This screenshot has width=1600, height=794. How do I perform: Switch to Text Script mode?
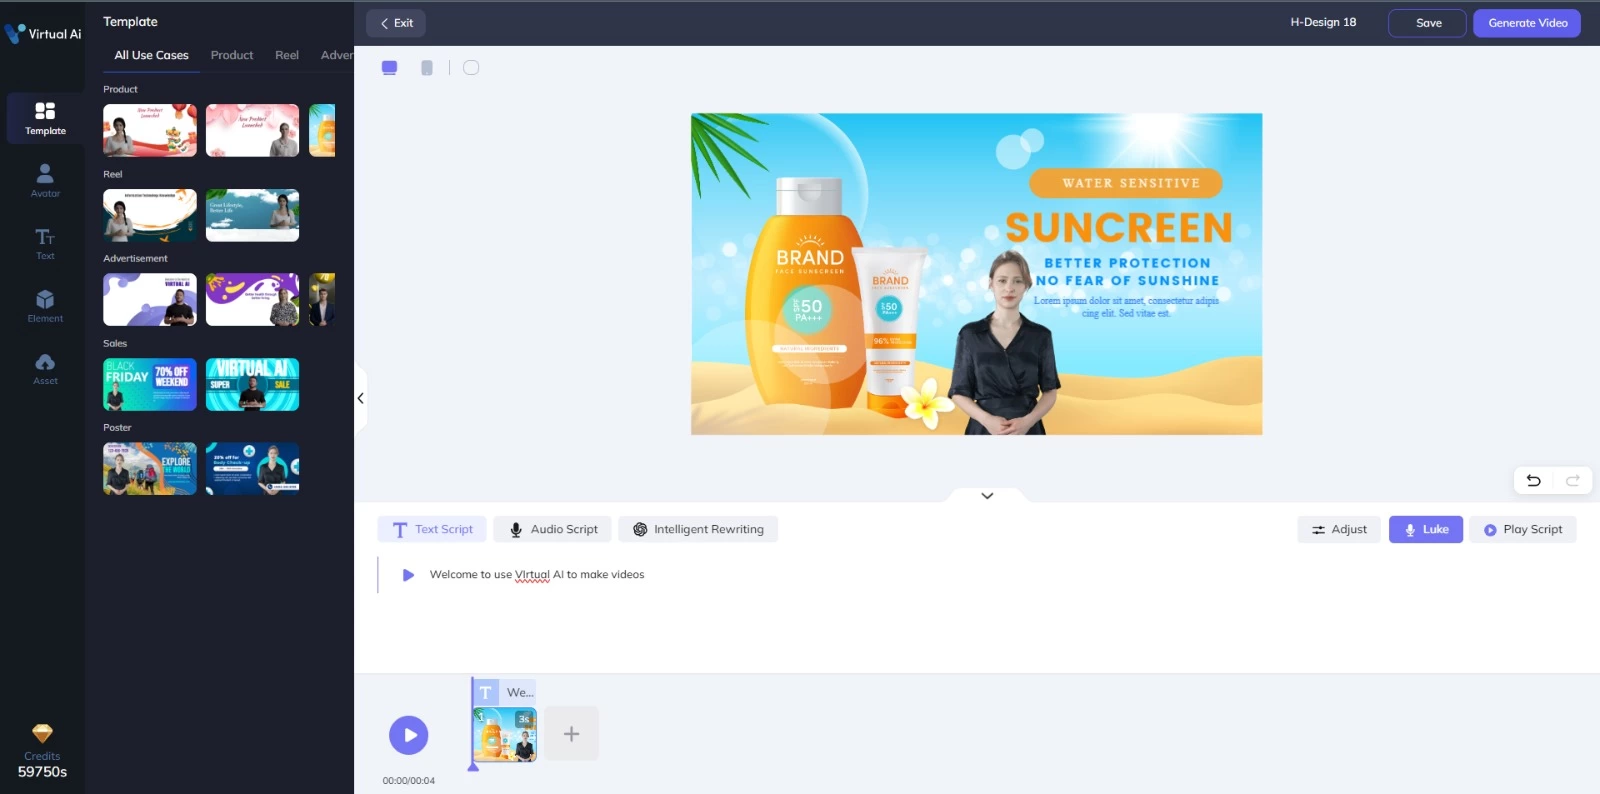click(432, 529)
